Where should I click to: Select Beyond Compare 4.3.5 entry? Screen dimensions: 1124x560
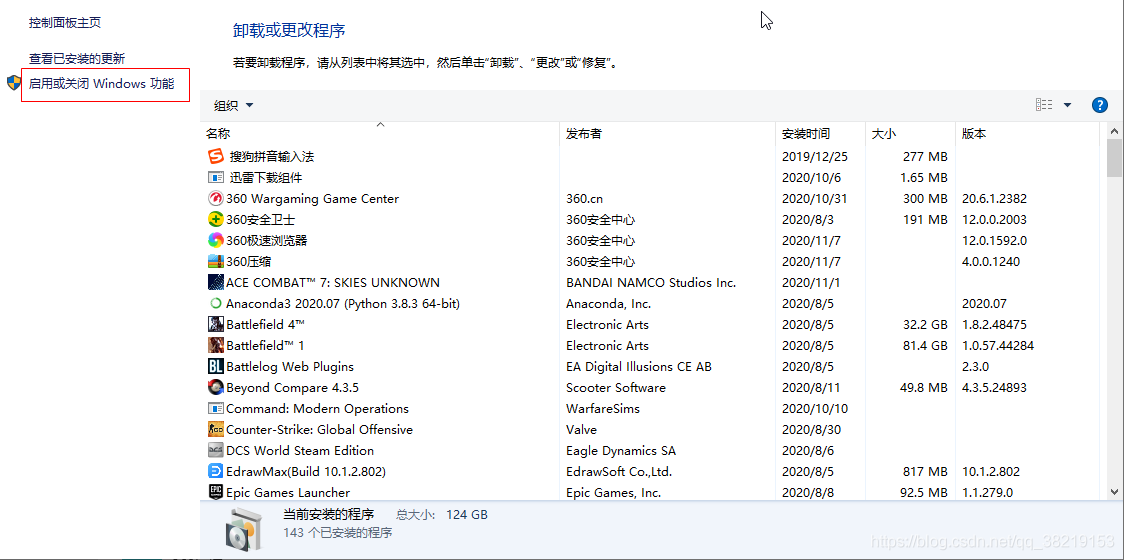(x=292, y=387)
